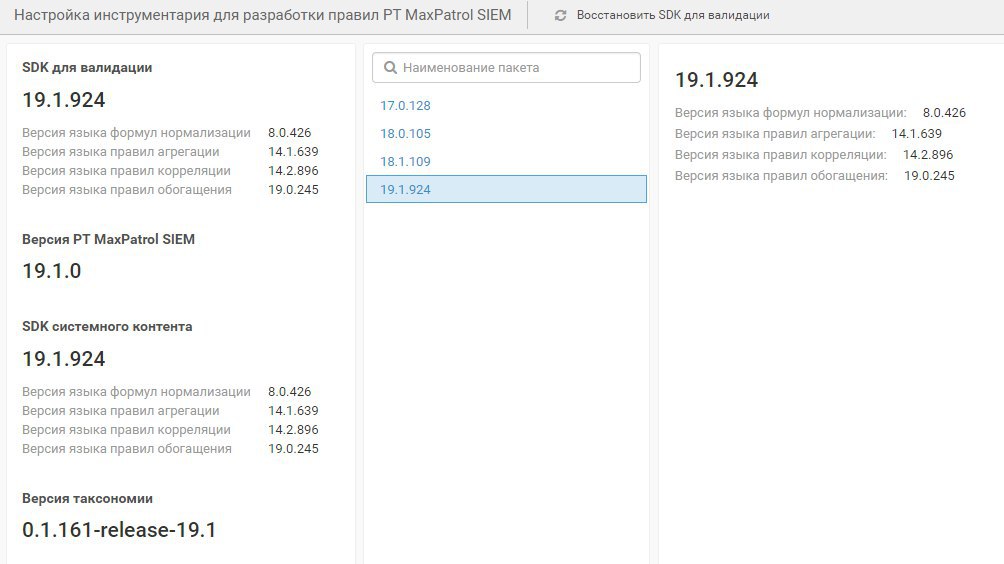Click 14.1.639 under SDK системного контента
Image resolution: width=1004 pixels, height=564 pixels.
tap(293, 411)
